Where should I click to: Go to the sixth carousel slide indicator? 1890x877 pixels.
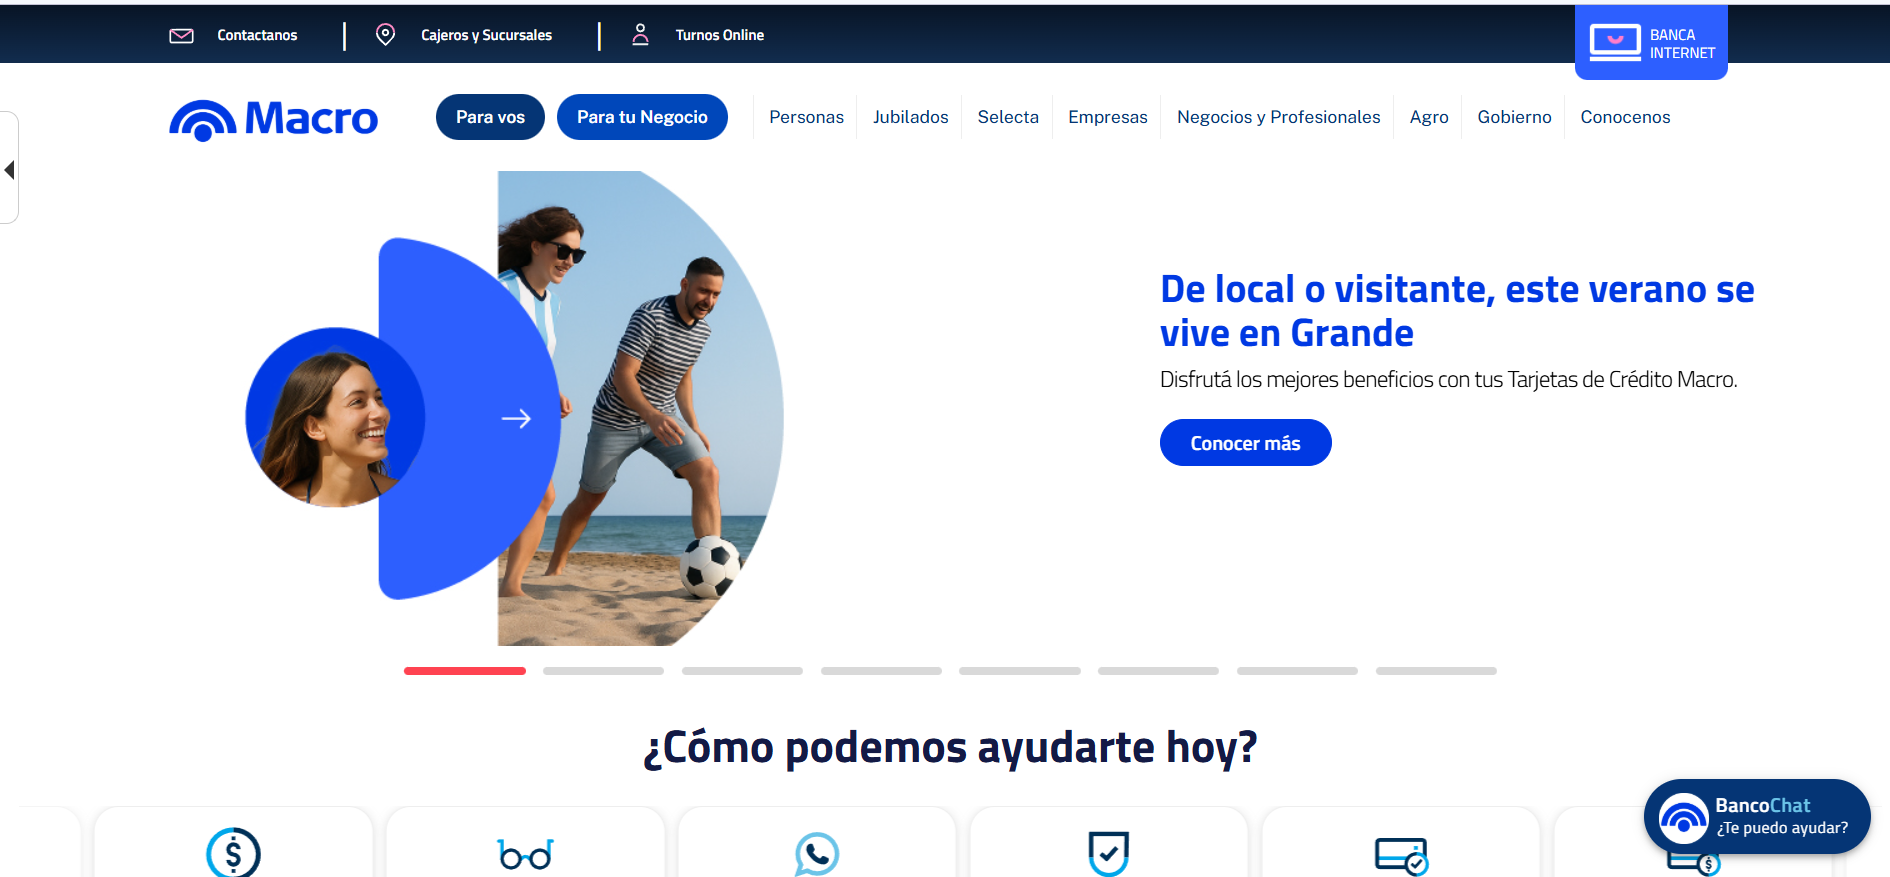[x=1158, y=671]
